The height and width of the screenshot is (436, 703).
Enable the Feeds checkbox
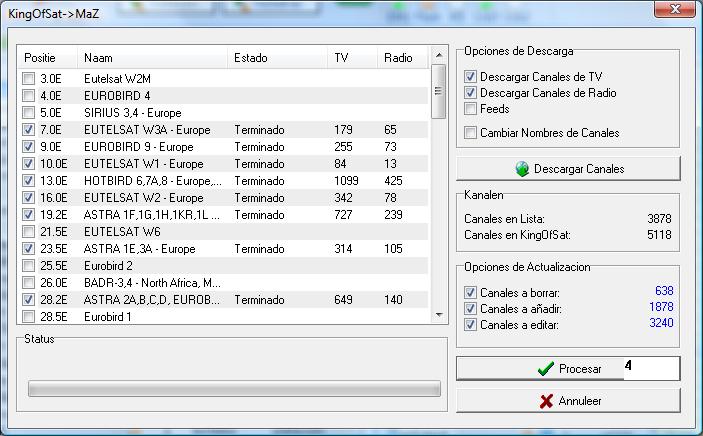470,109
